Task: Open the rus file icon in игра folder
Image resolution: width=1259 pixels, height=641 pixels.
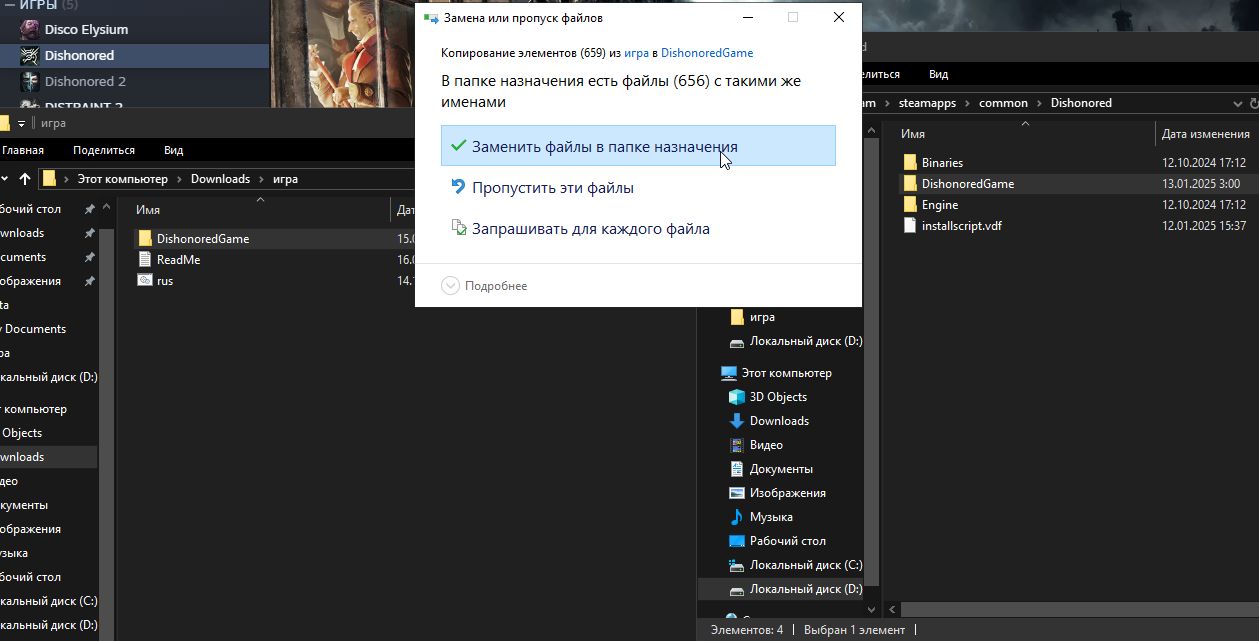Action: click(145, 281)
